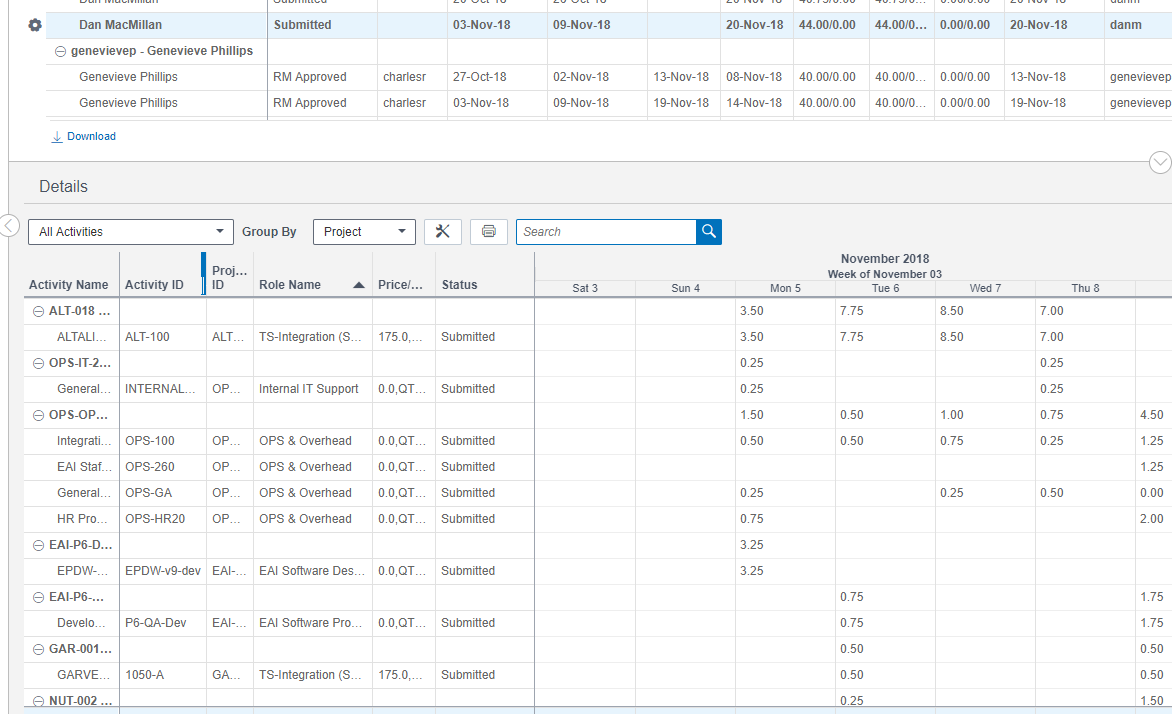
Task: Collapse the GAR-001 project group
Action: tap(39, 649)
